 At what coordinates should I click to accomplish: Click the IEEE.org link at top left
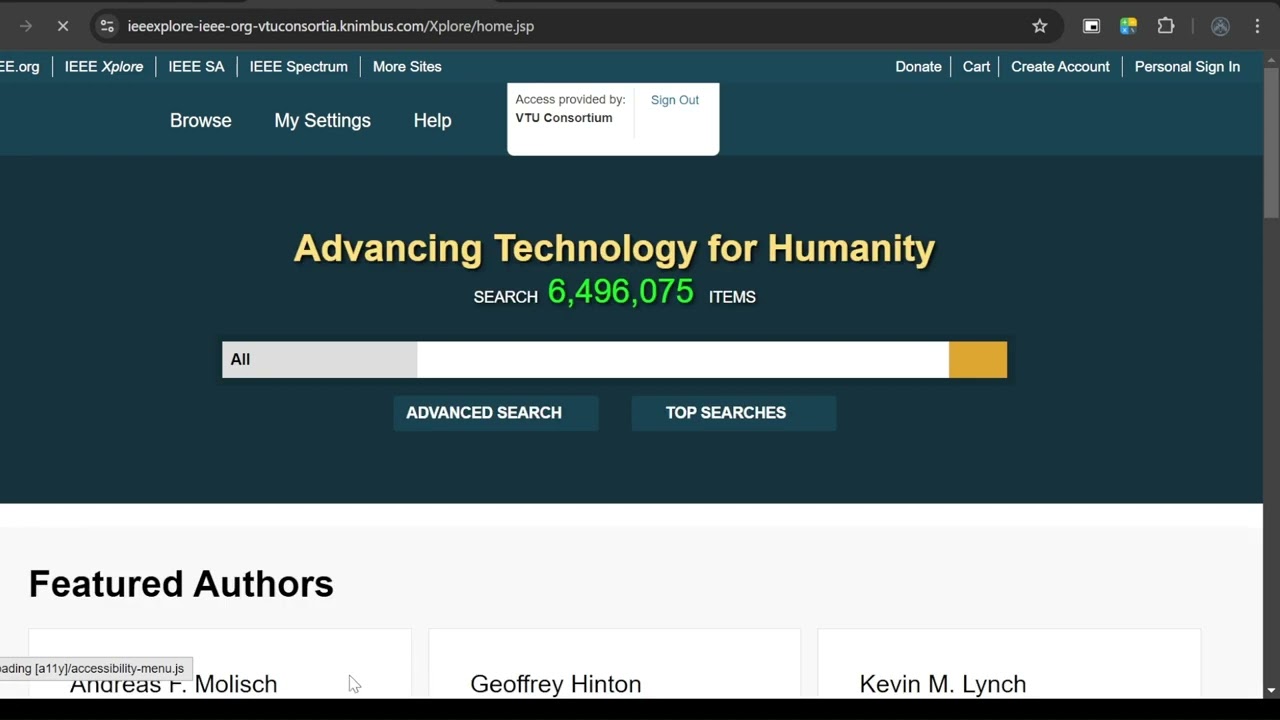(20, 67)
